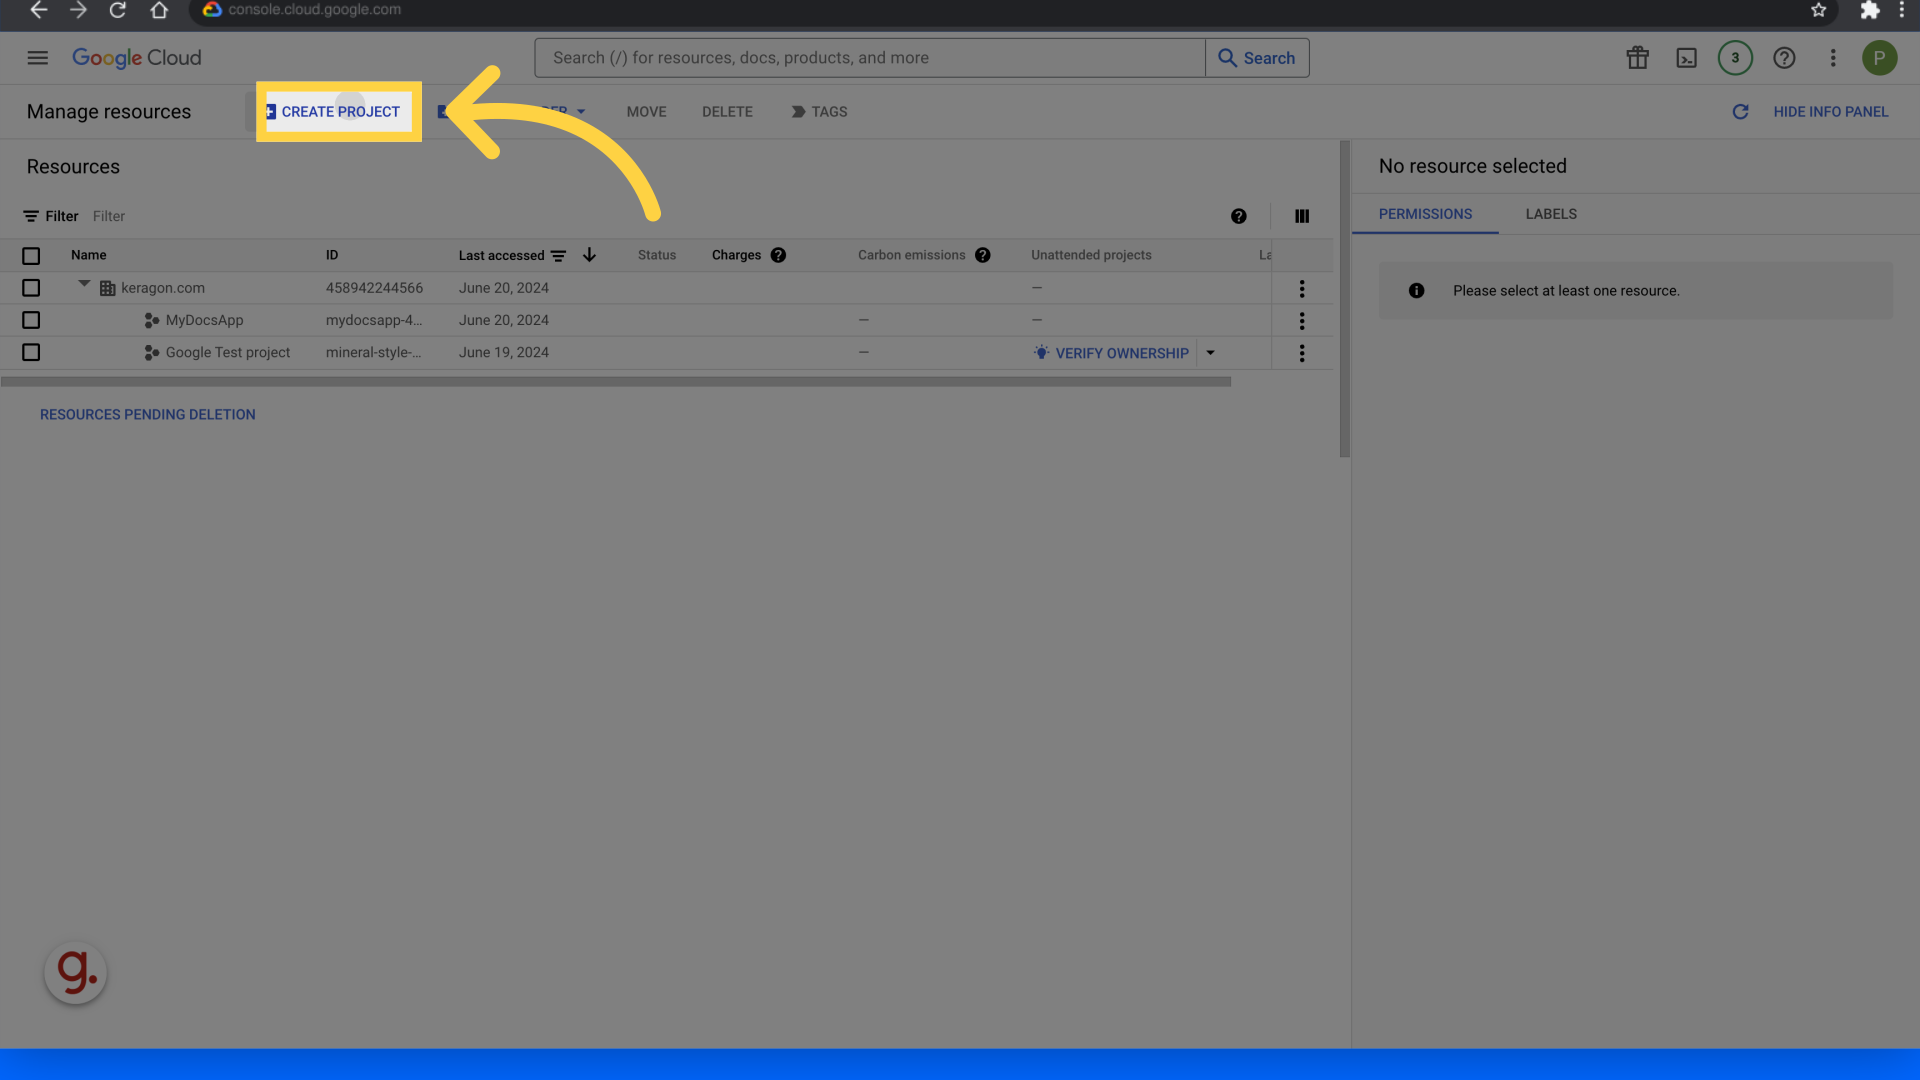This screenshot has width=1920, height=1080.
Task: Open the gift free trial icon
Action: point(1637,58)
